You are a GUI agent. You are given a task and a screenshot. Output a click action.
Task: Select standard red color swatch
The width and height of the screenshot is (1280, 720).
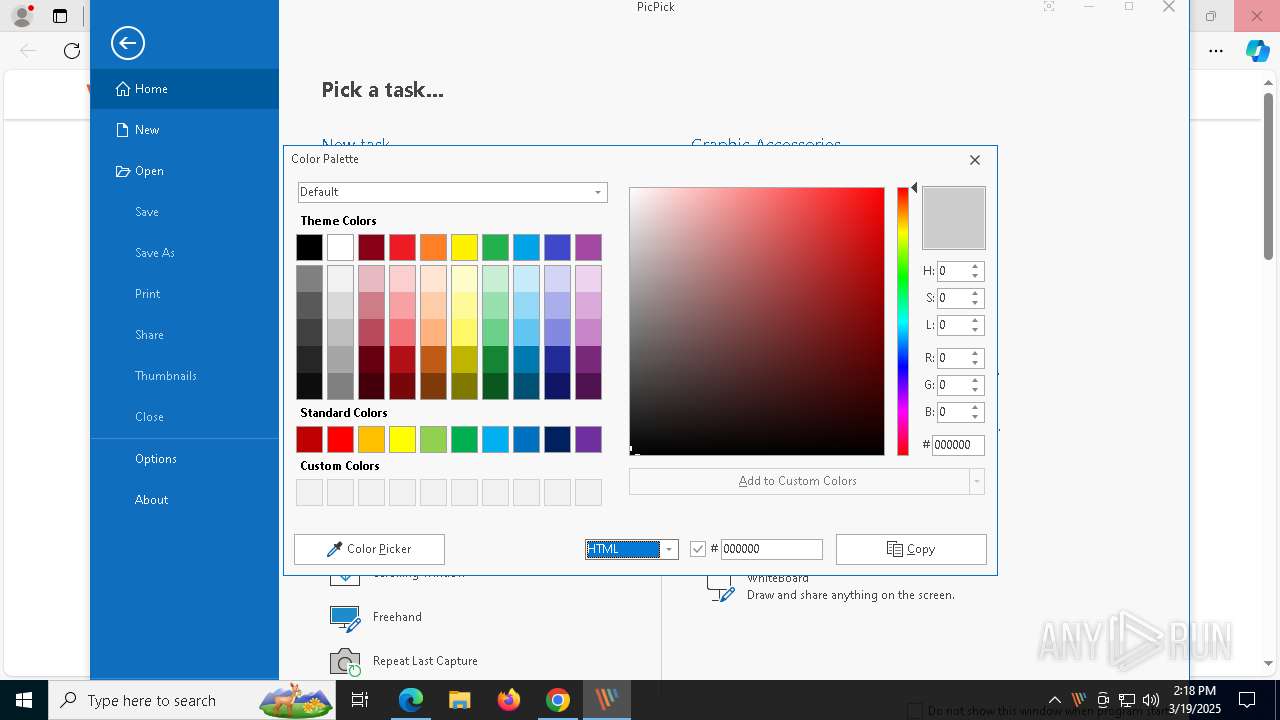[x=340, y=439]
